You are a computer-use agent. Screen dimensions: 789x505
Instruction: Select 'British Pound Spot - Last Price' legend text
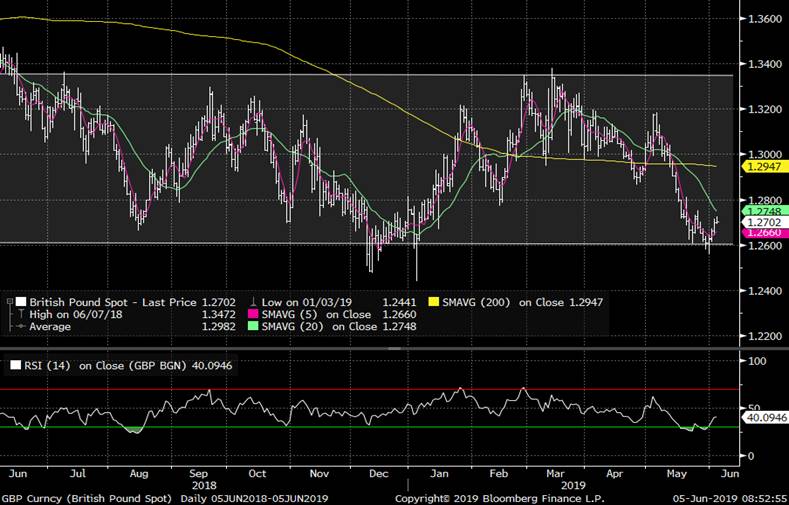point(113,302)
